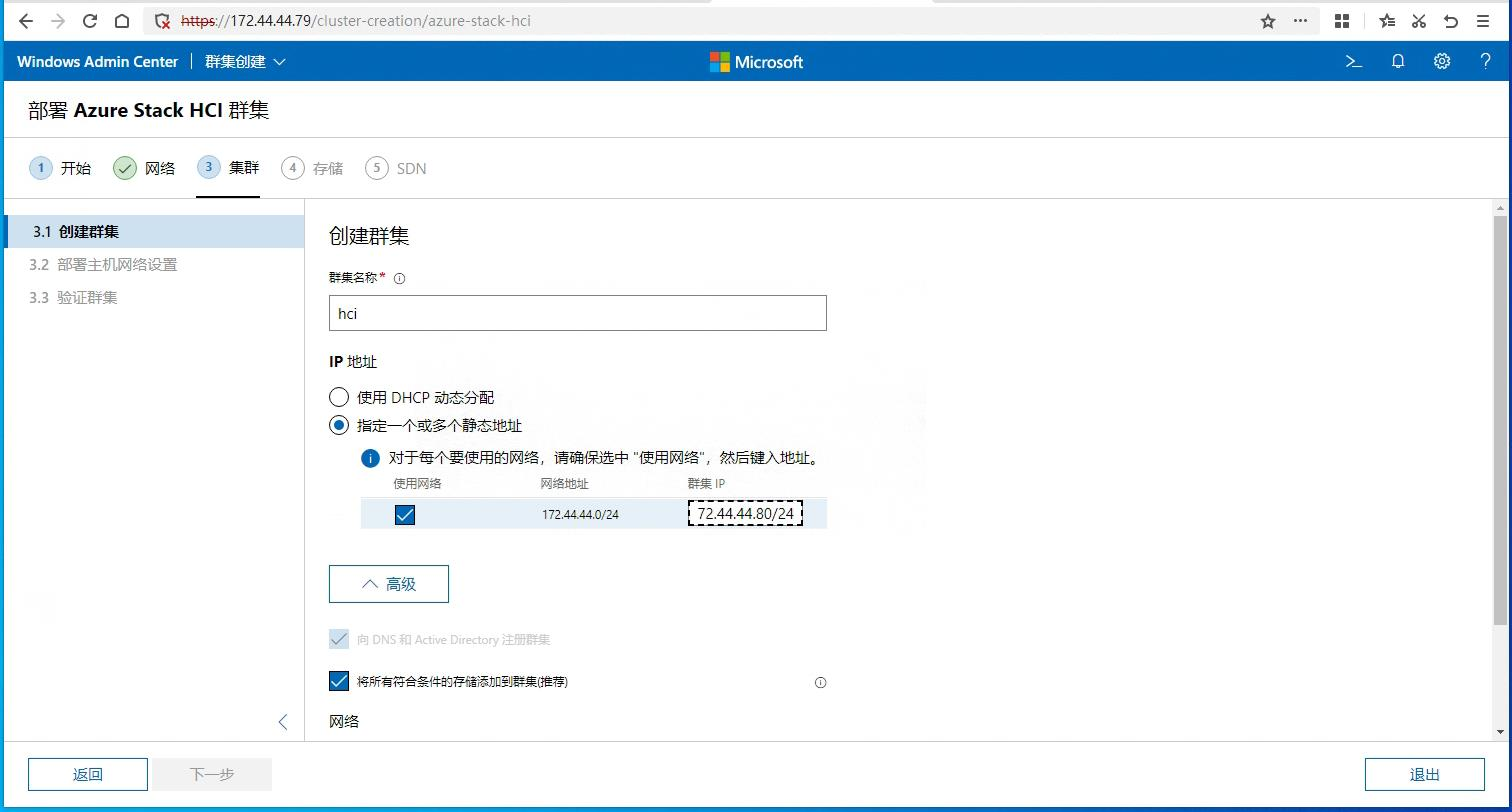Screen dimensions: 1512x812
Task: Click the scrollbar down arrow
Action: pyautogui.click(x=1500, y=732)
